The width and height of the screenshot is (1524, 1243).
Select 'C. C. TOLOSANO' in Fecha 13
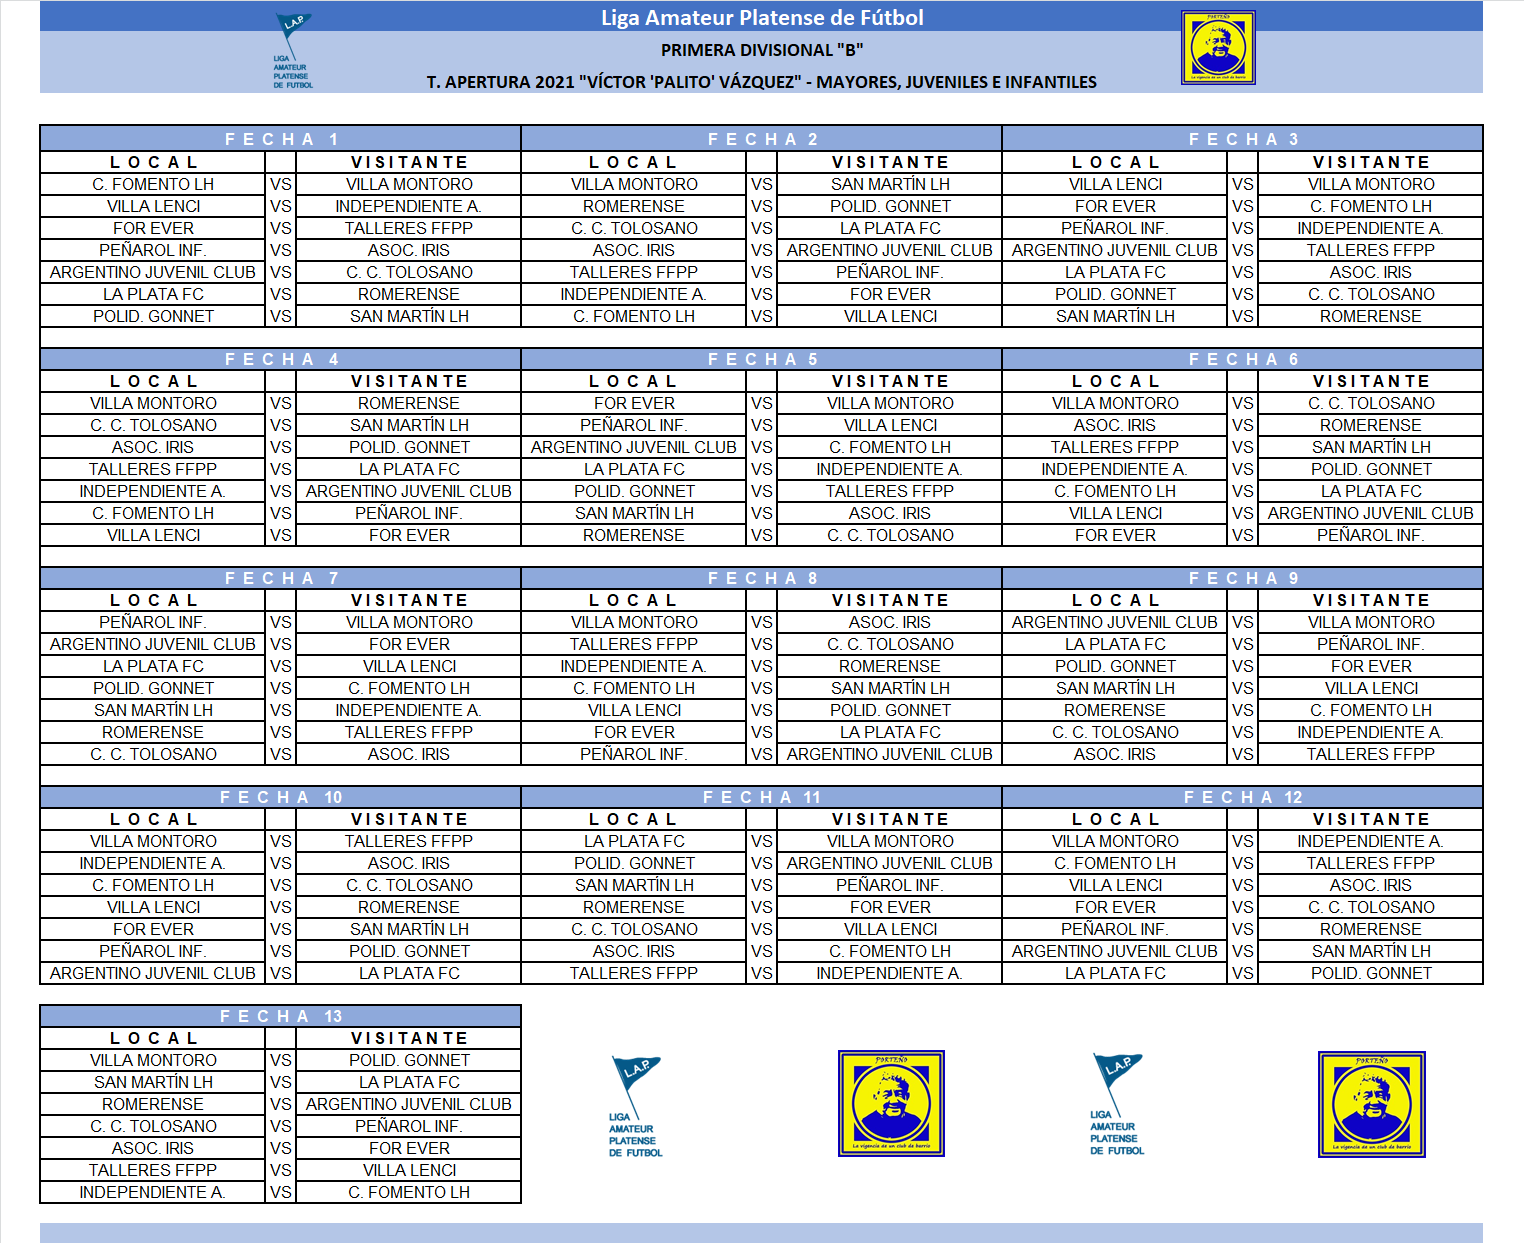(153, 1126)
